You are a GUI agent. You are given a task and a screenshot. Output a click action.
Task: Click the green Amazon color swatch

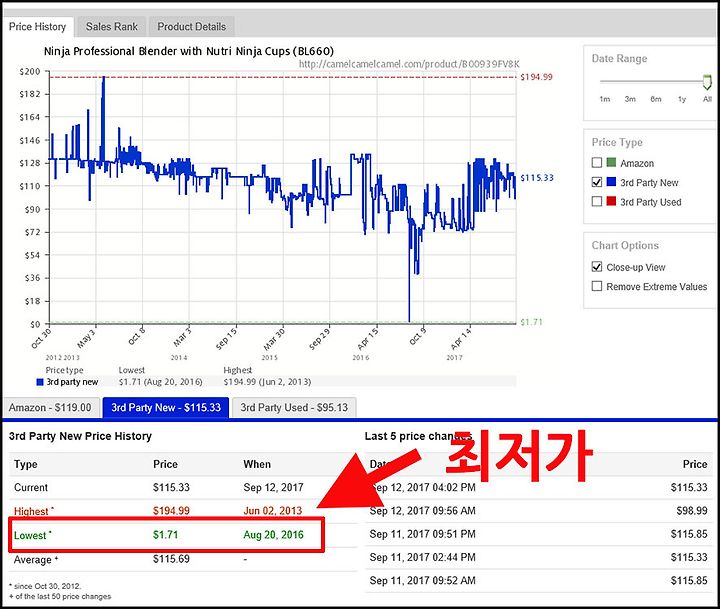[611, 162]
